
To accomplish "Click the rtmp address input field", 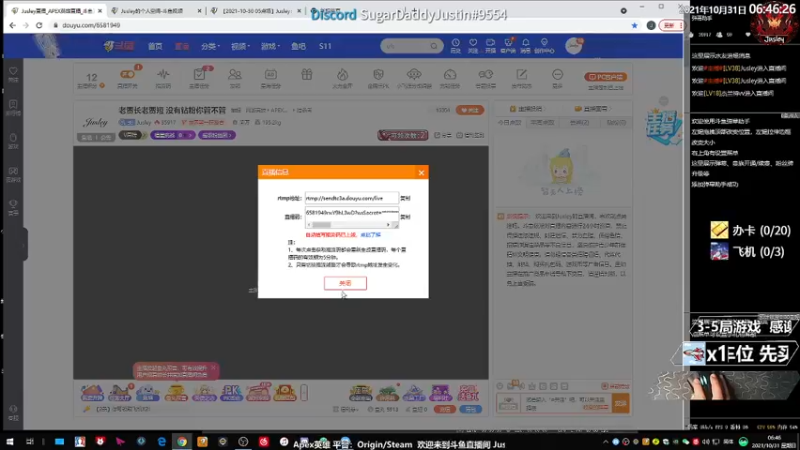I will [x=352, y=198].
